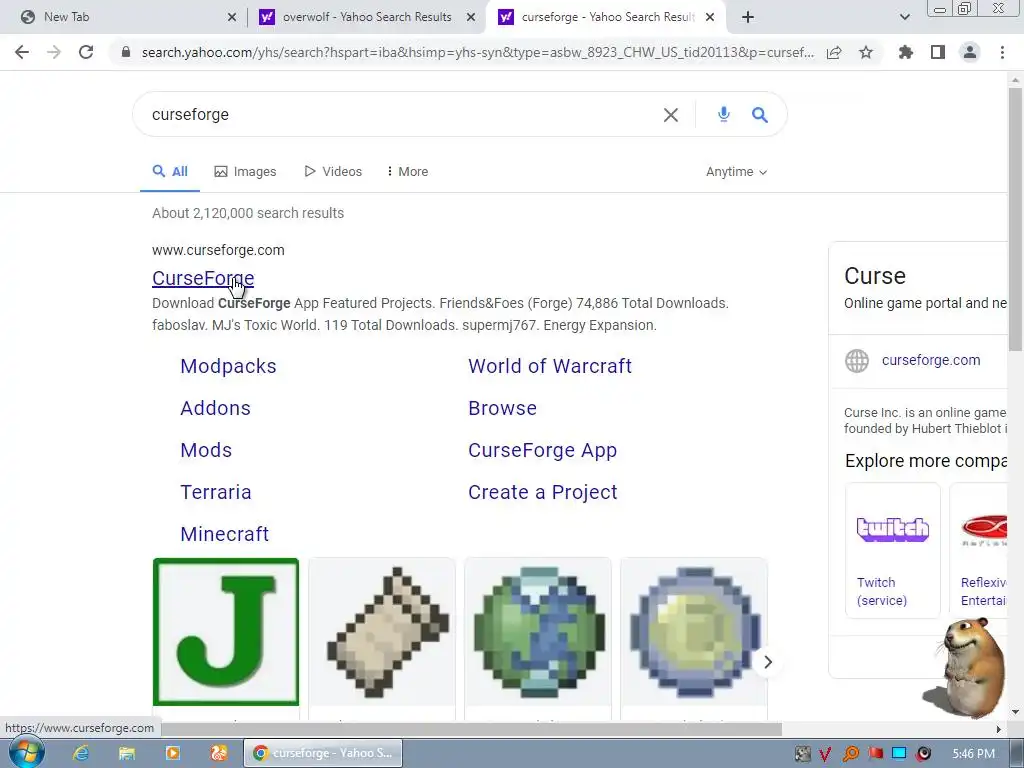
Task: Open the CurseForge result title
Action: [203, 278]
